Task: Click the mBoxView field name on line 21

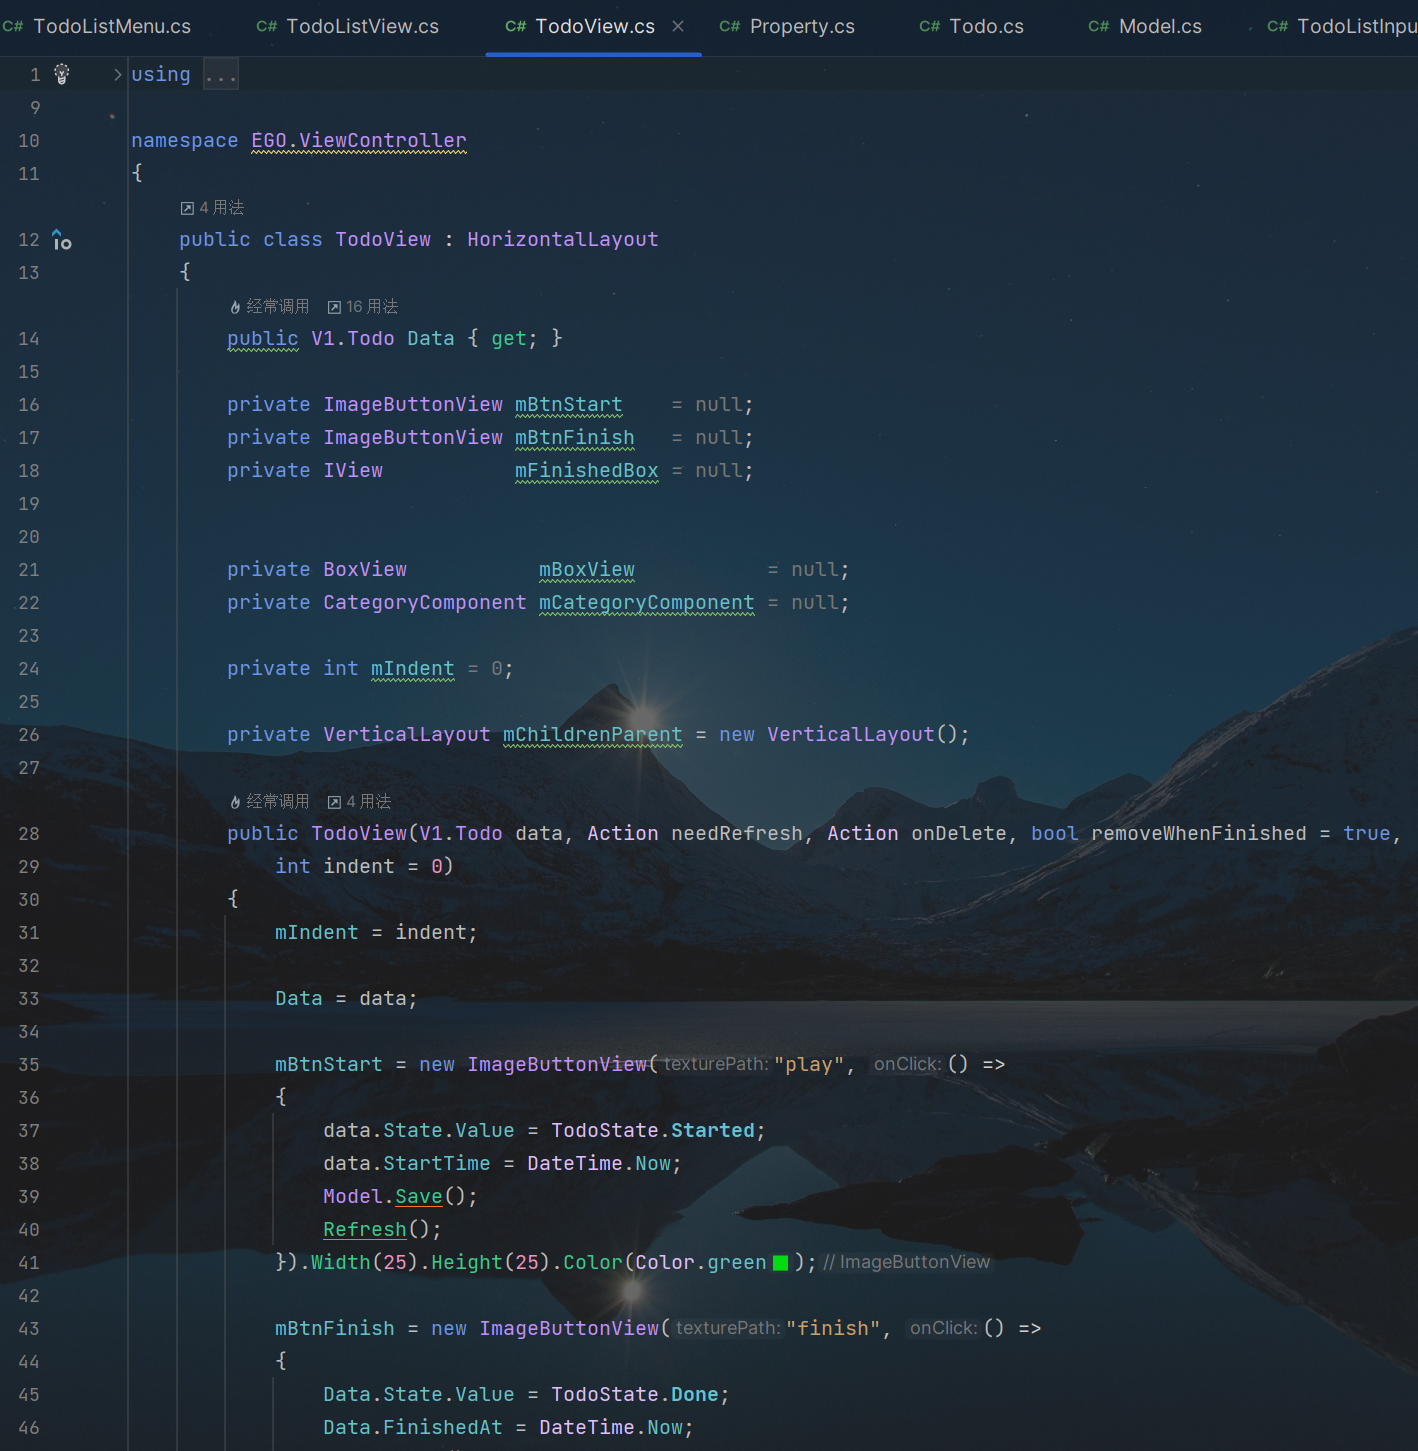Action: pos(587,569)
